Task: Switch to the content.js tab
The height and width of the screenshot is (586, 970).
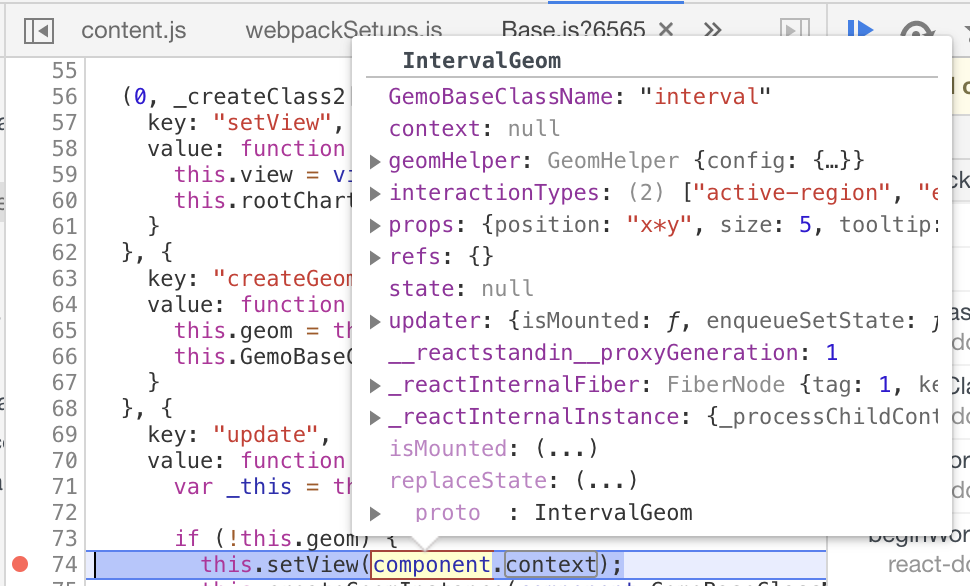Action: tap(133, 30)
